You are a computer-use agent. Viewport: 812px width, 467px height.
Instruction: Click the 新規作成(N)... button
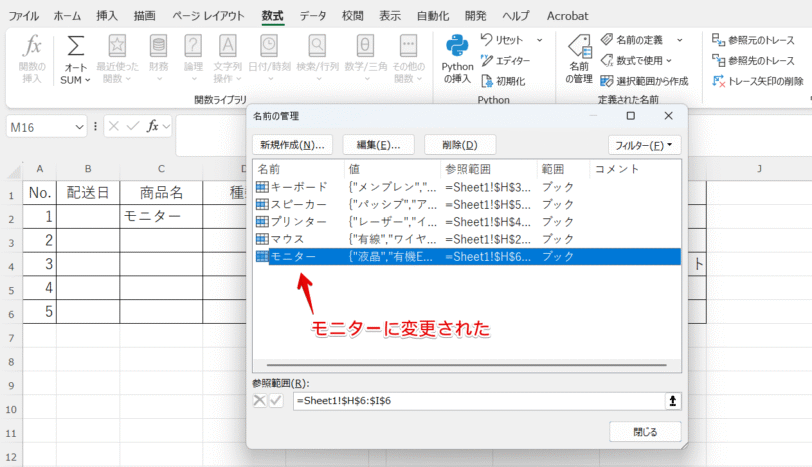point(292,145)
